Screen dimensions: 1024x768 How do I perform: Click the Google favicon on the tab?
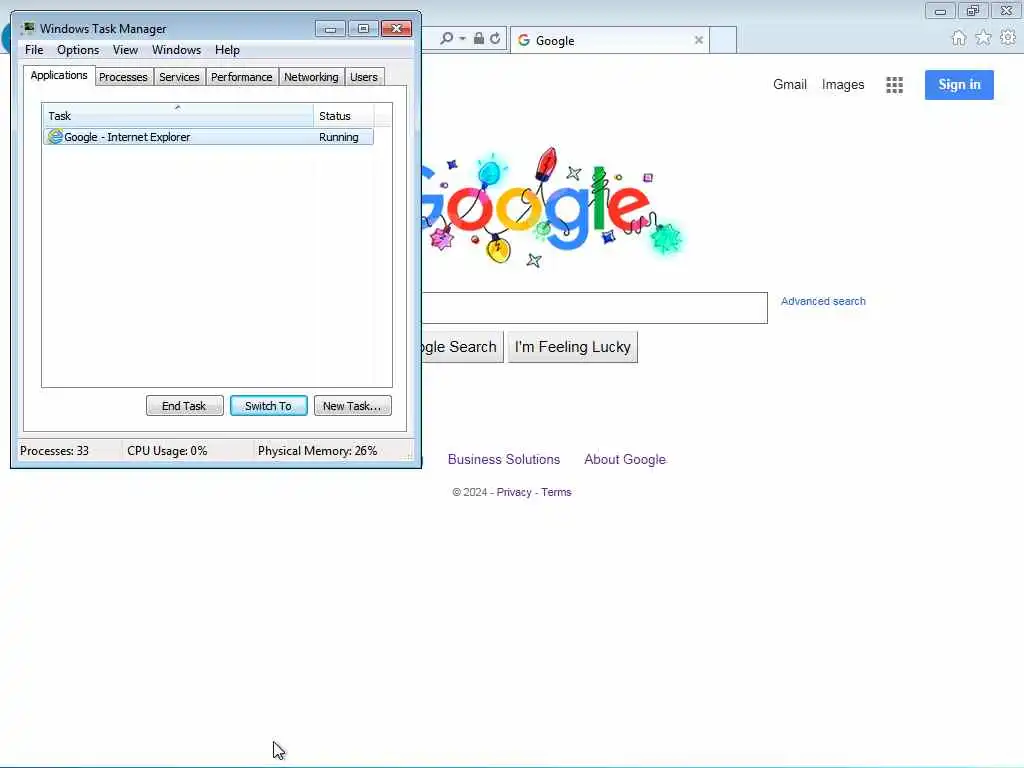(x=524, y=40)
